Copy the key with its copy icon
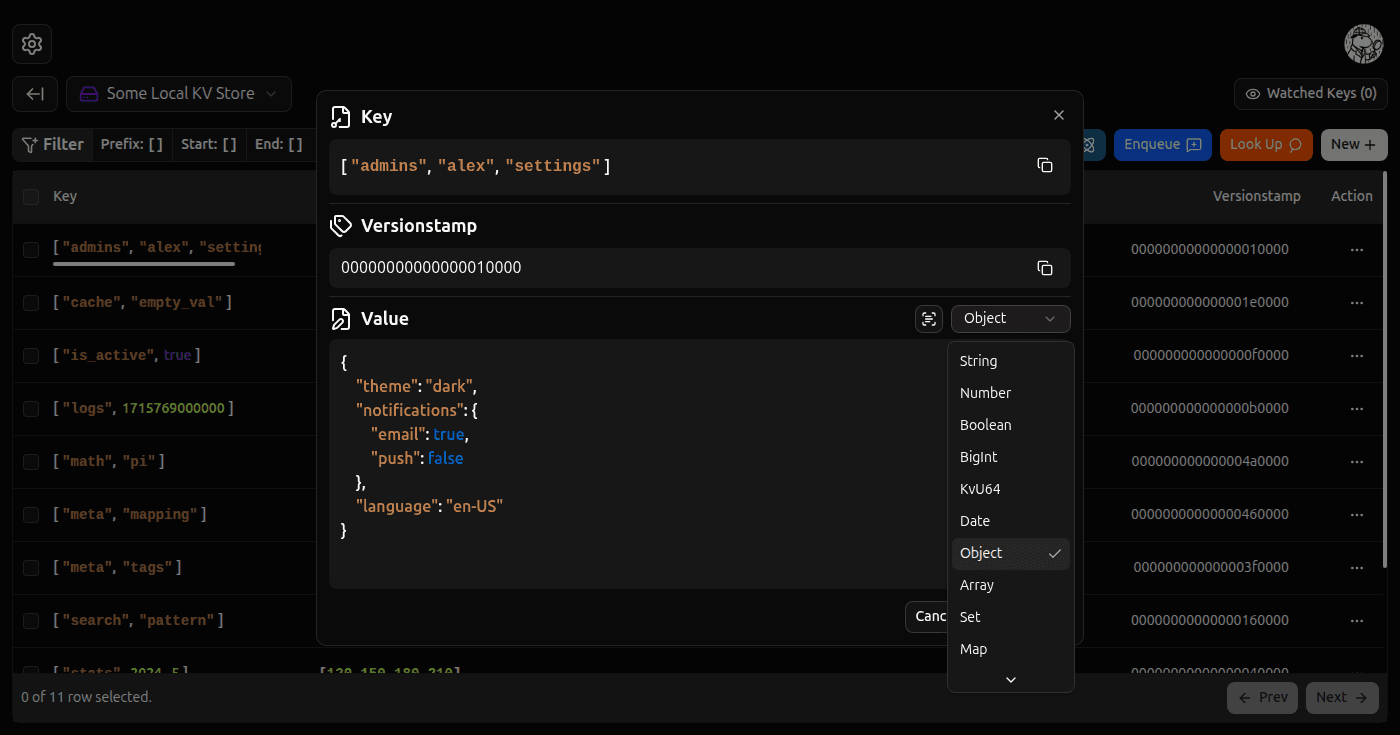This screenshot has height=735, width=1400. tap(1045, 165)
